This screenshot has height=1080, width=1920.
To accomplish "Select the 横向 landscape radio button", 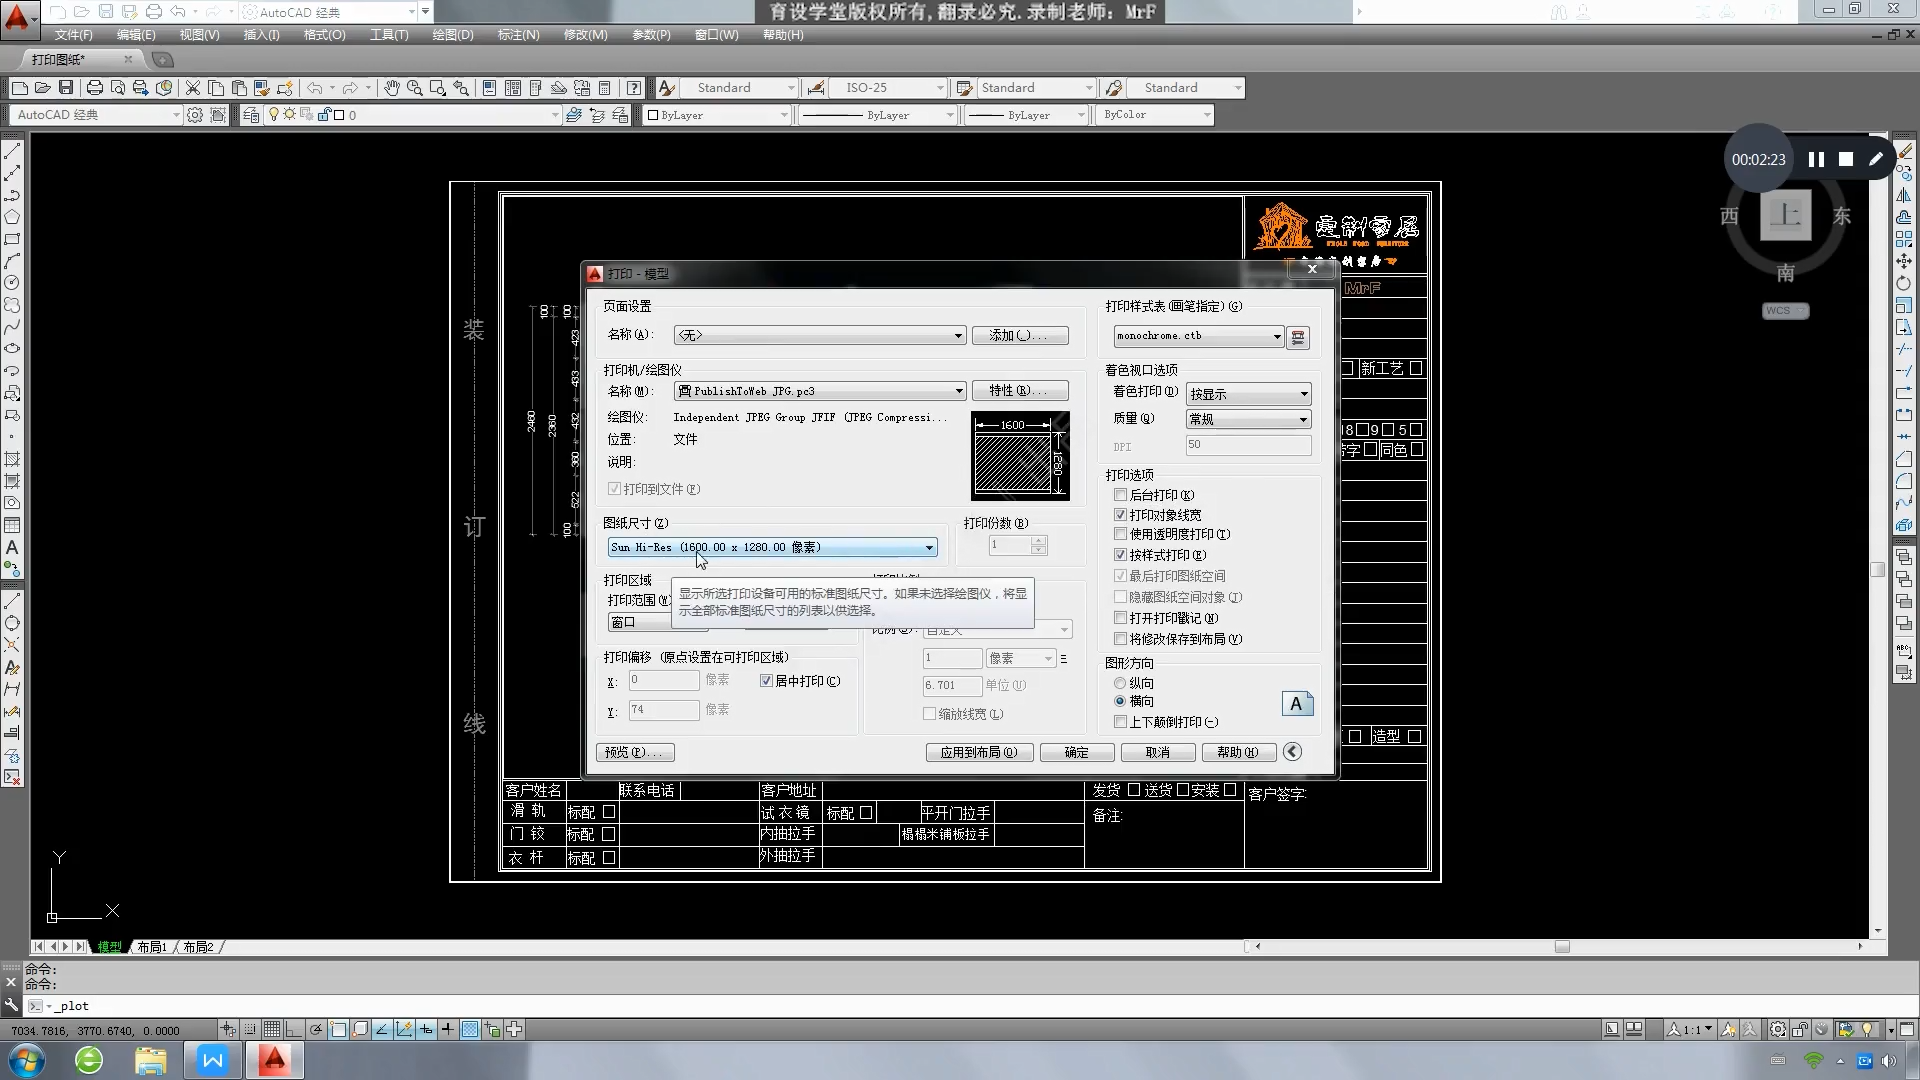I will tap(1120, 701).
